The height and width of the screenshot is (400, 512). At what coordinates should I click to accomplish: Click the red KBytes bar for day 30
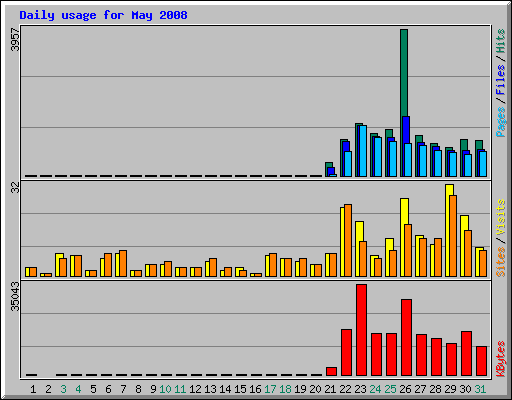tap(466, 353)
